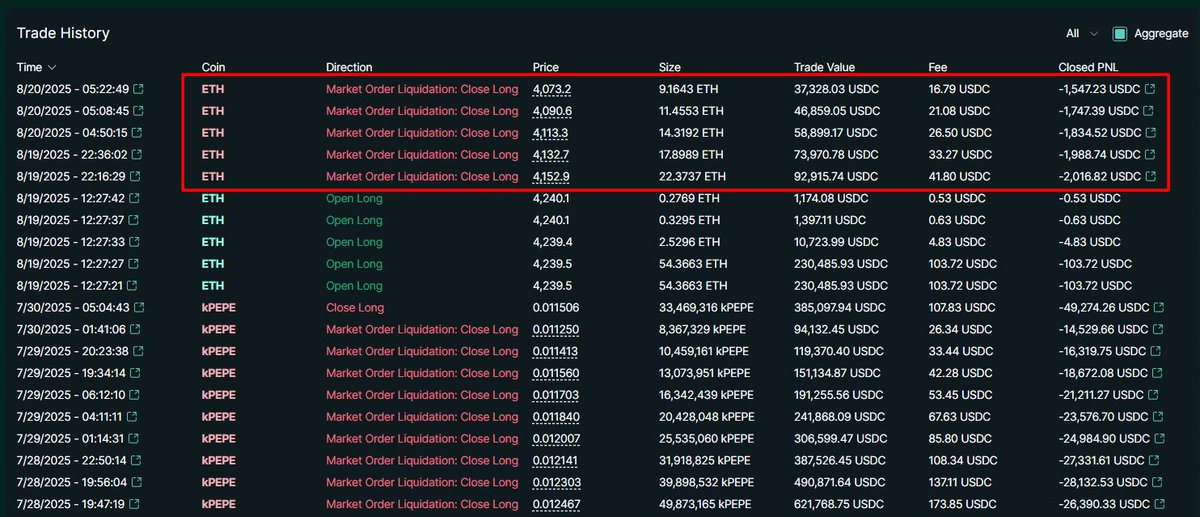The height and width of the screenshot is (517, 1200).
Task: Select ETH coin in first Open Long row
Action: (x=213, y=198)
